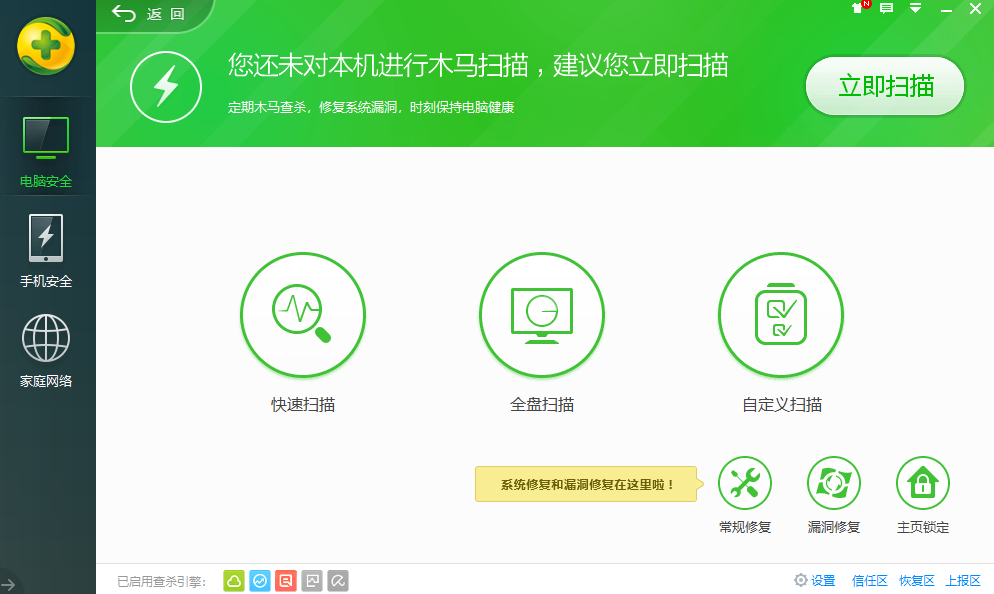Screen dimensions: 994x594
Task: Open the main menu dropdown arrow
Action: (x=915, y=8)
